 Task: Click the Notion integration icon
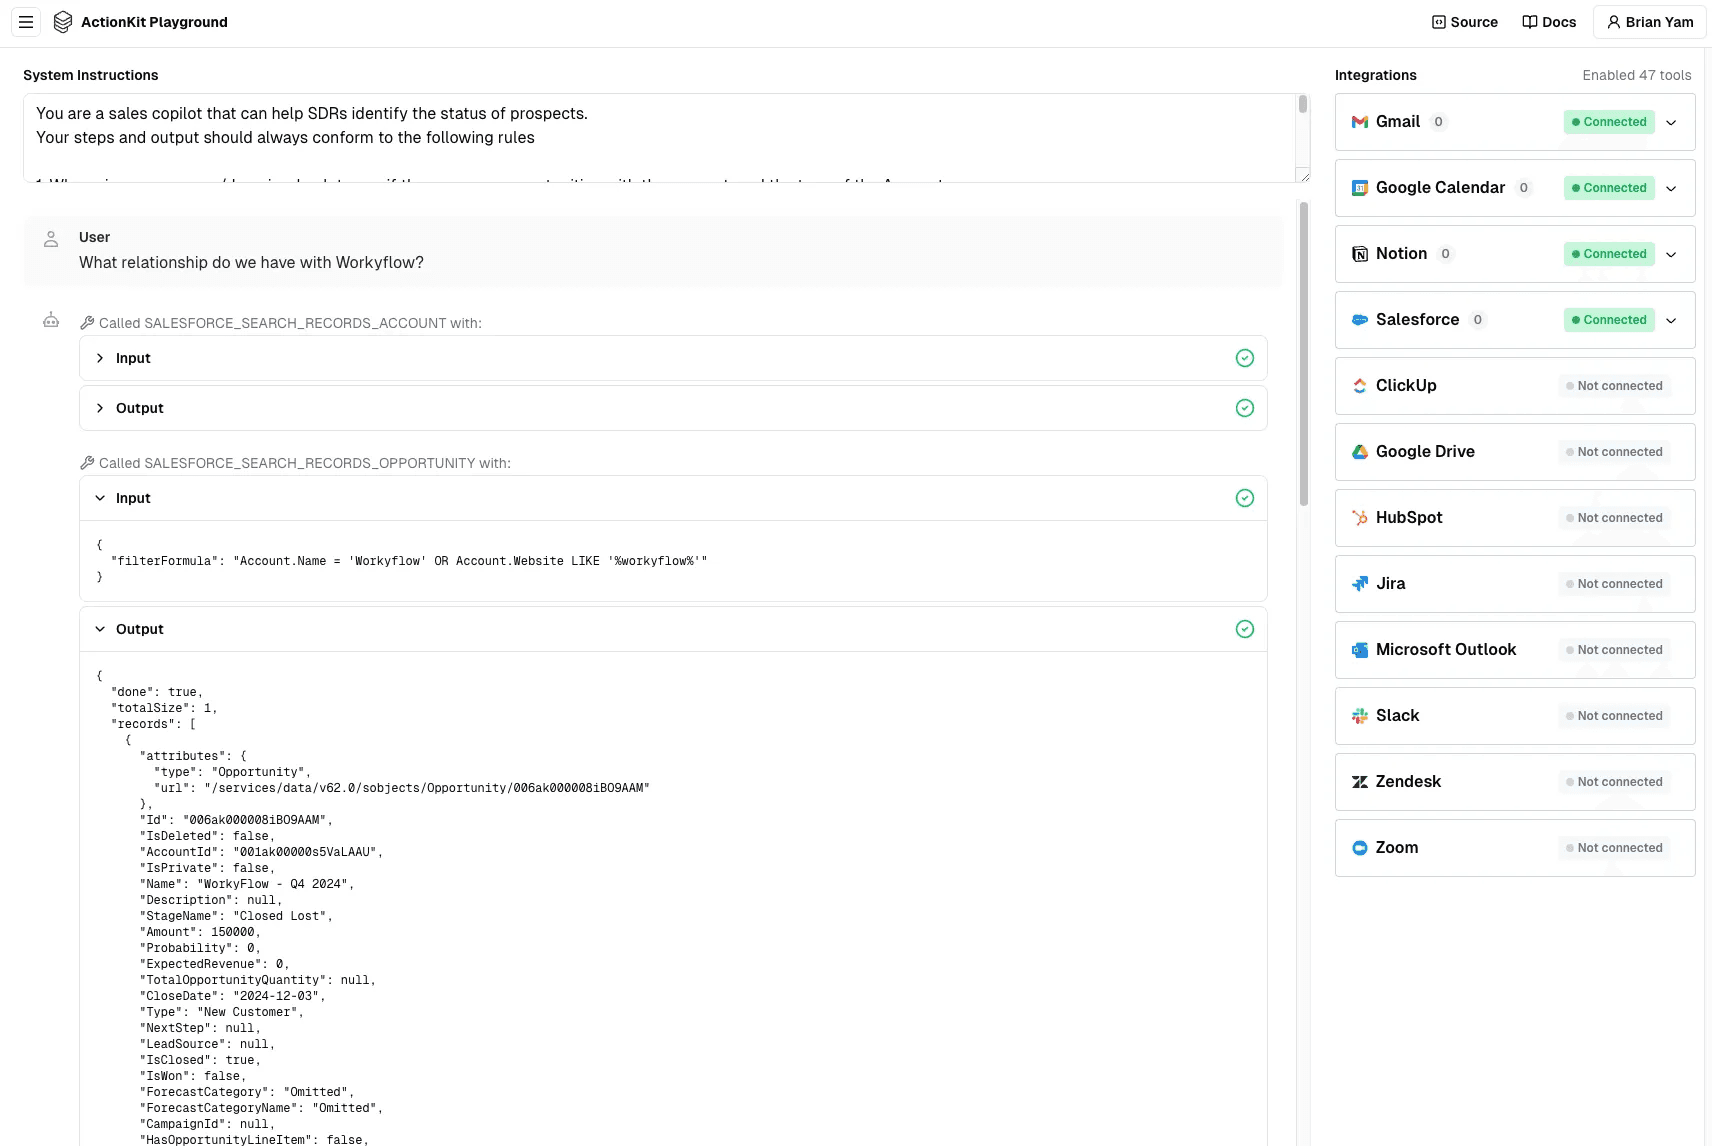[x=1359, y=254]
